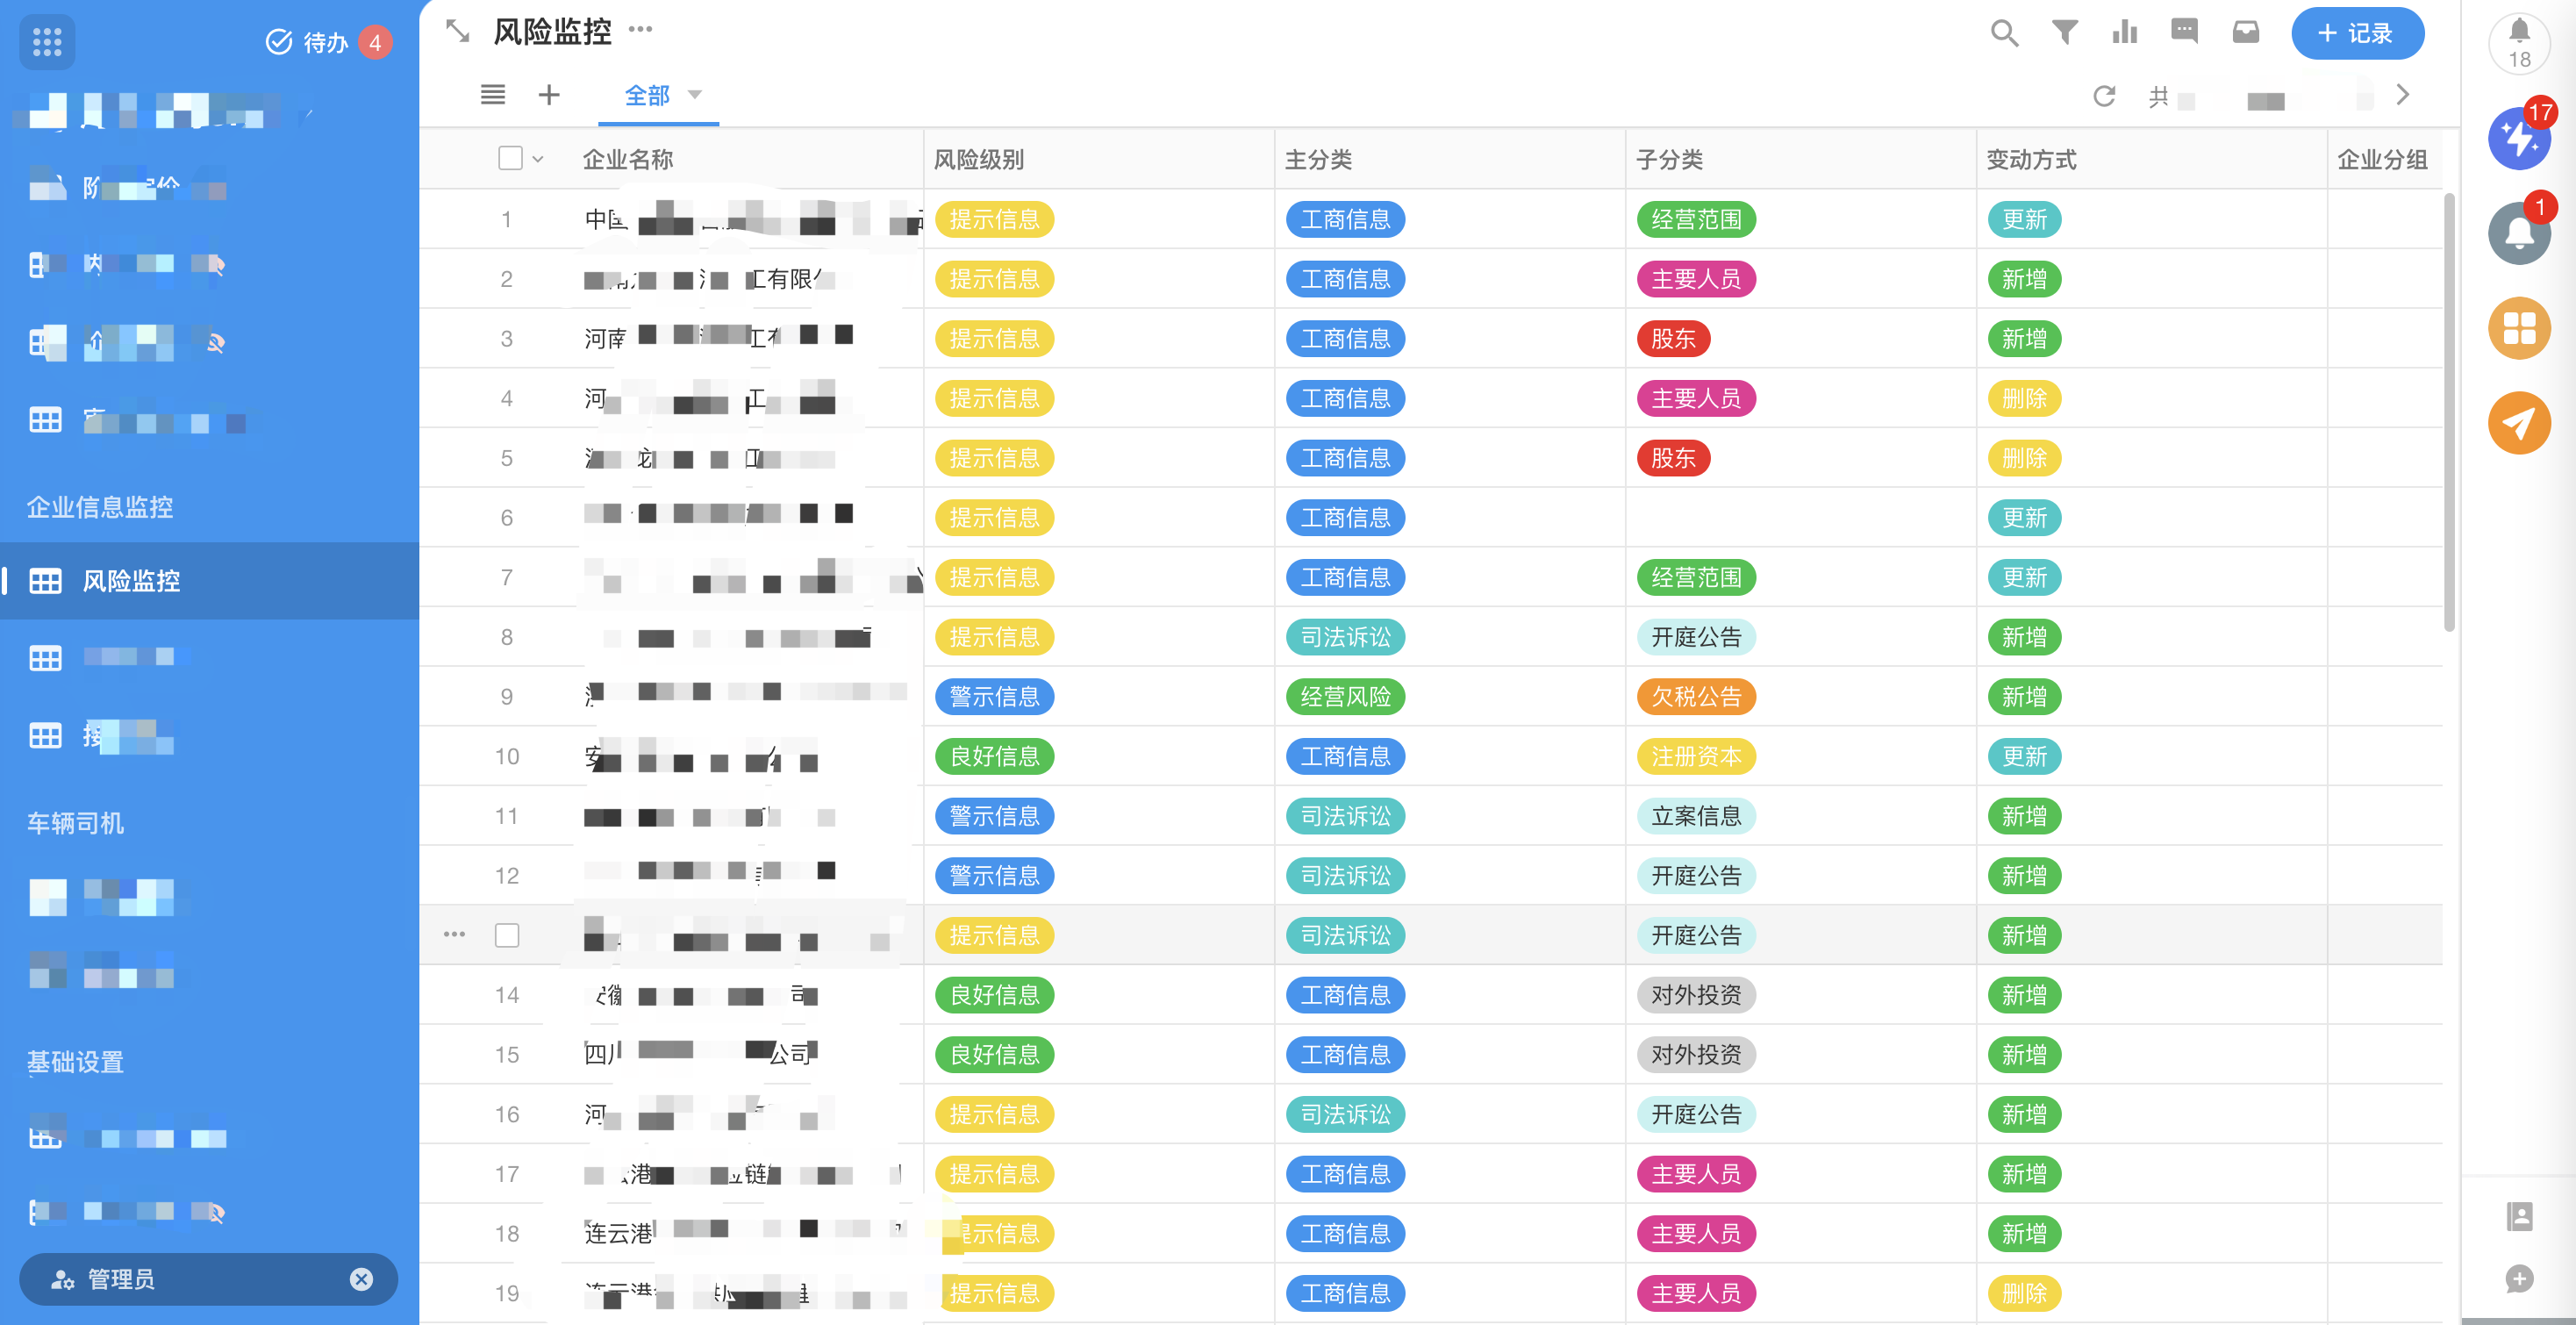Viewport: 2576px width, 1325px height.
Task: Click row 2's 主要人员 subcategory tag
Action: tap(1696, 279)
